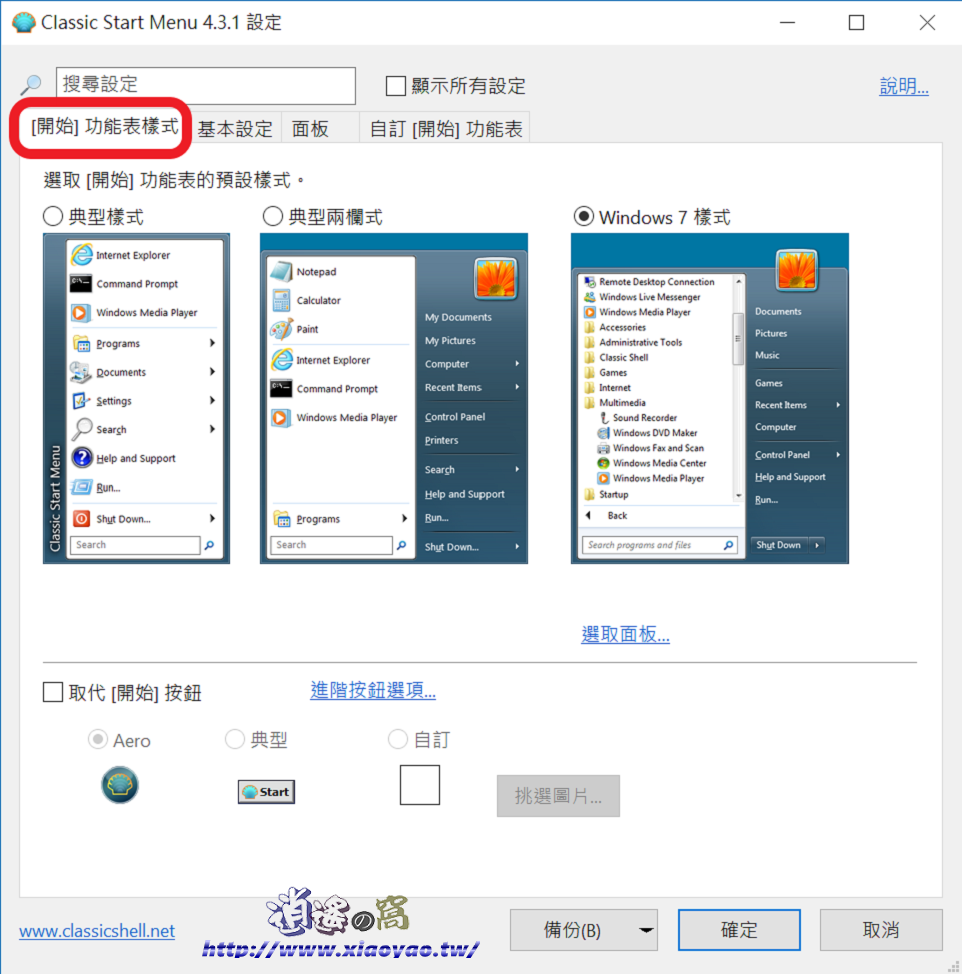Click the Documents icon in classic preview

(81, 371)
